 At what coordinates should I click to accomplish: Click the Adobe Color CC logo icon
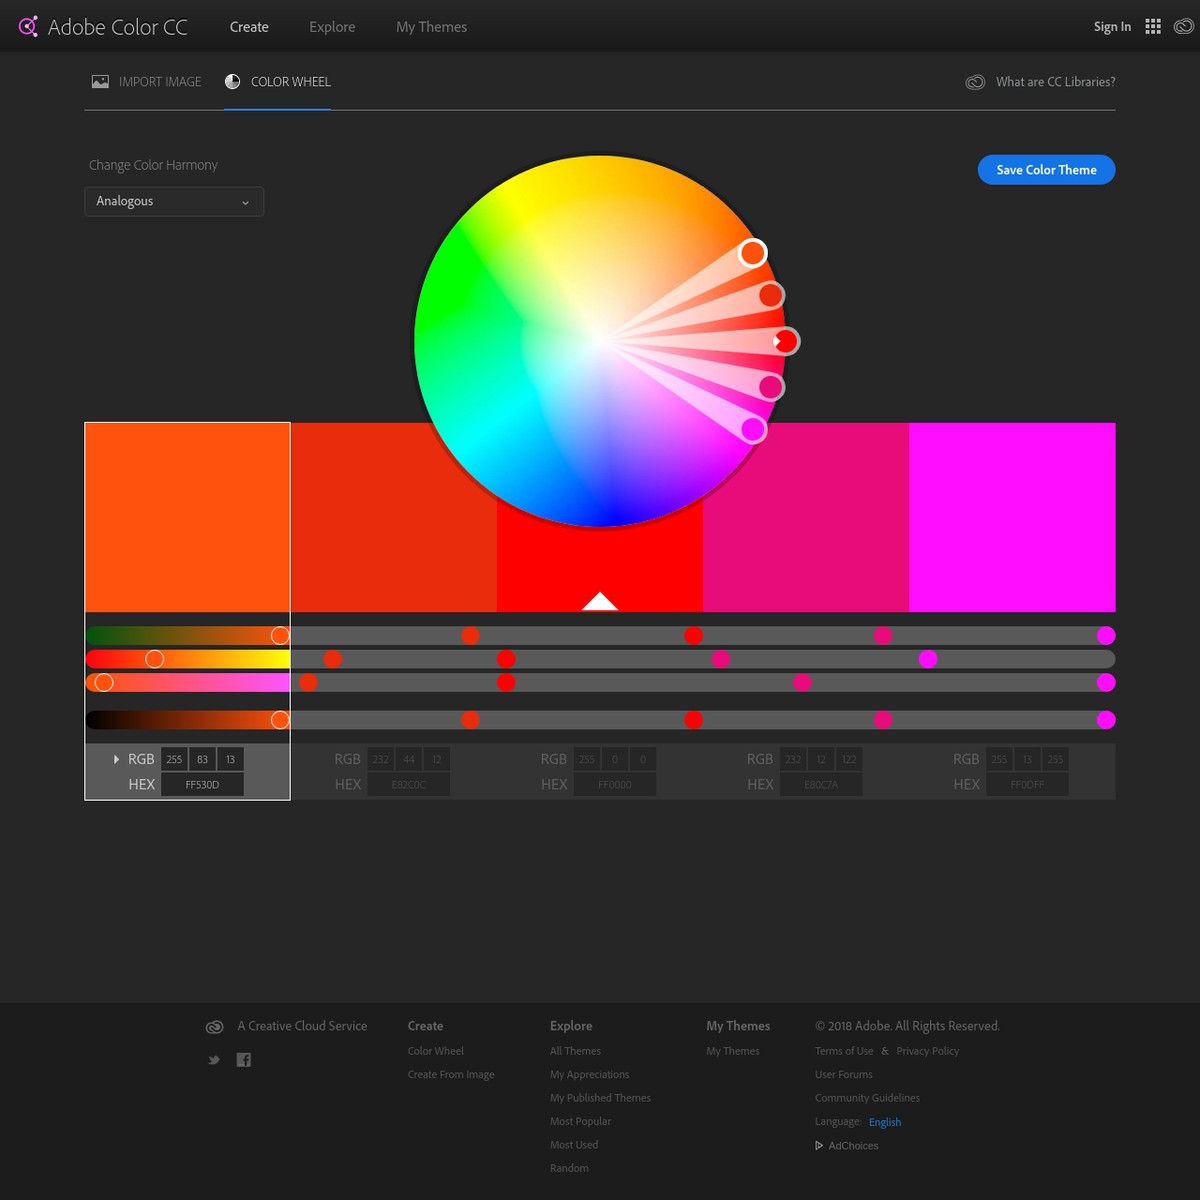pyautogui.click(x=28, y=27)
